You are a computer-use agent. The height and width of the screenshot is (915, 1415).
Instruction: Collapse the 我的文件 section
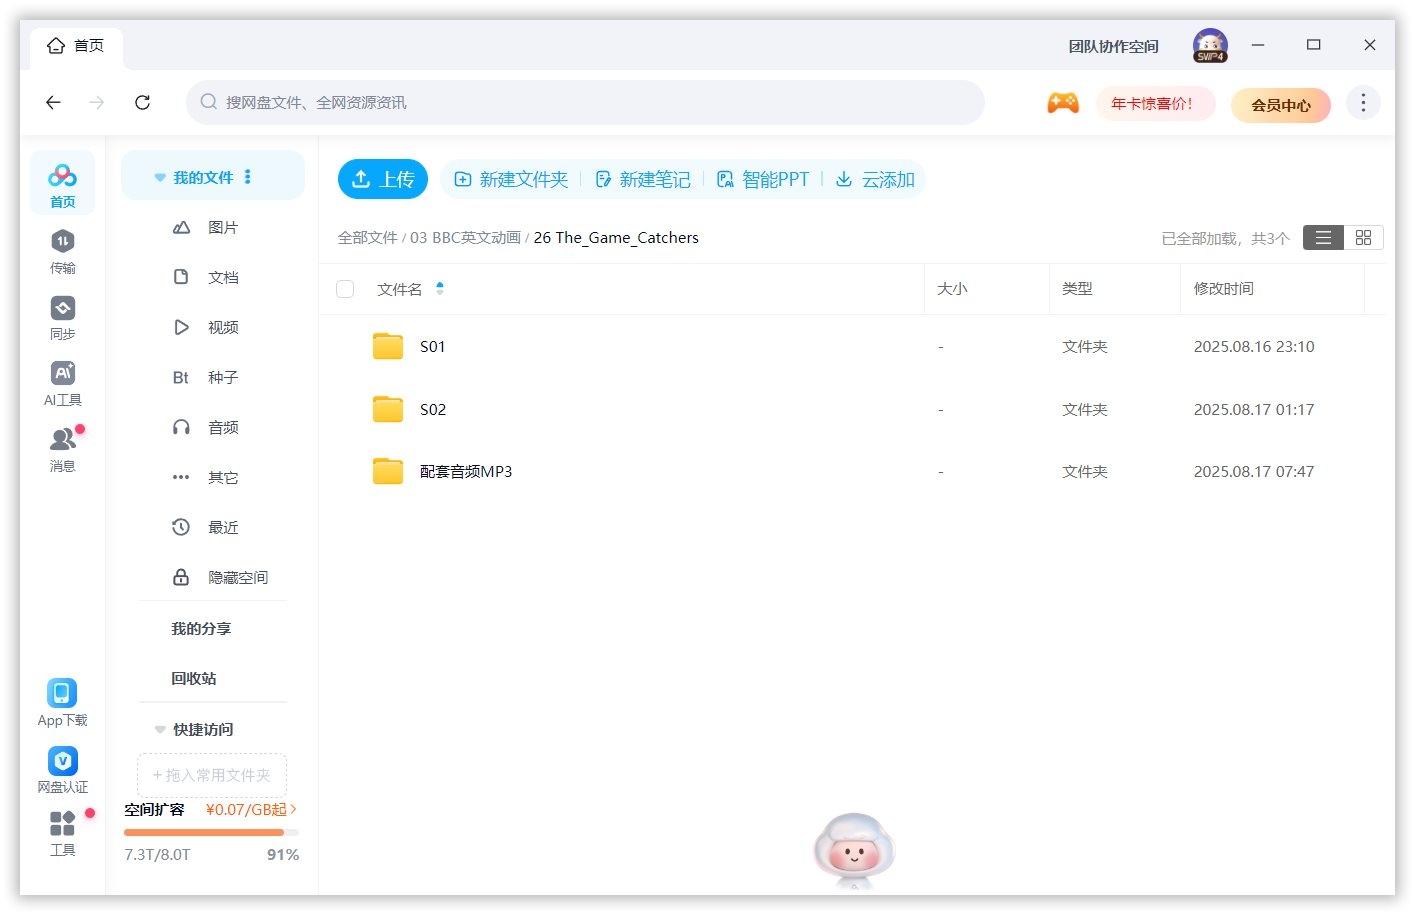pyautogui.click(x=160, y=176)
